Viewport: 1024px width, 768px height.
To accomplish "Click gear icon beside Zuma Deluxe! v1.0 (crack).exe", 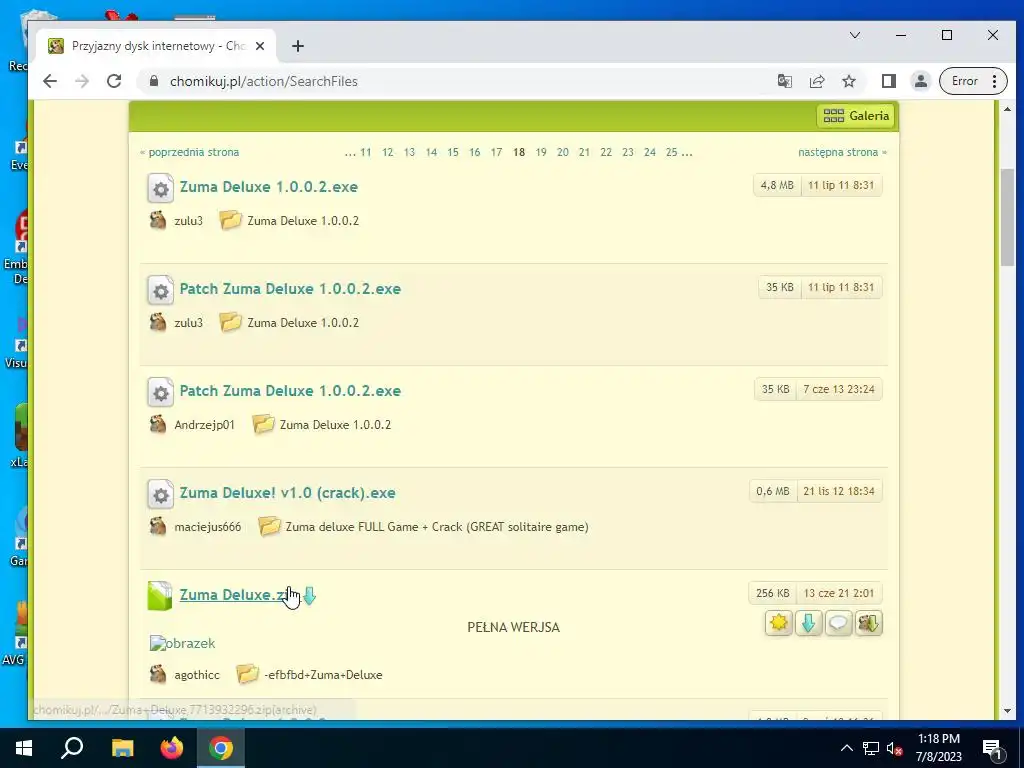I will pyautogui.click(x=161, y=494).
